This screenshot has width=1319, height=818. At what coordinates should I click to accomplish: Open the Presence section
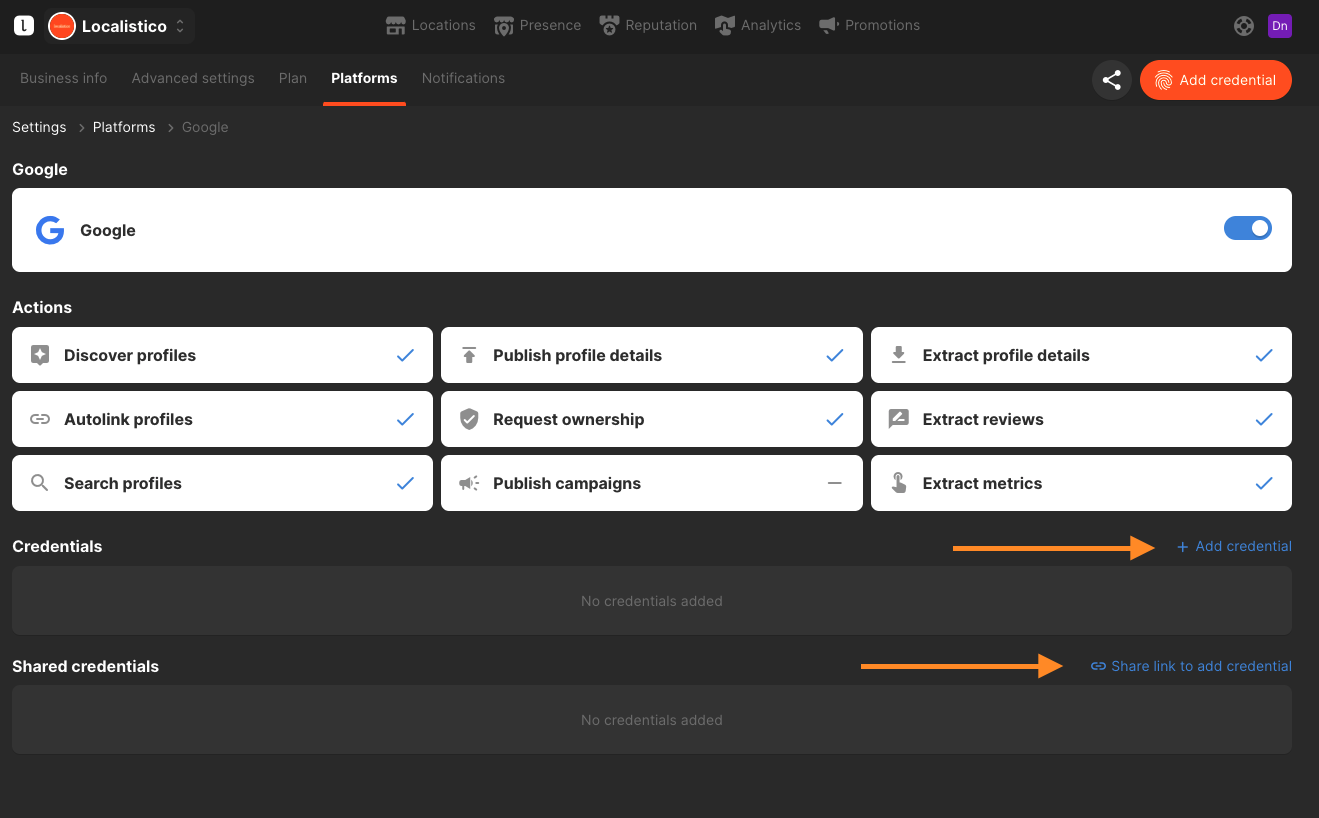point(538,25)
